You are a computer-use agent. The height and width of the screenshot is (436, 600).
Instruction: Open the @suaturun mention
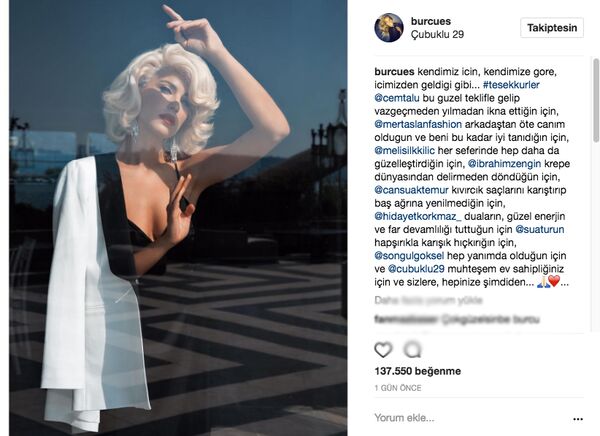coord(540,229)
